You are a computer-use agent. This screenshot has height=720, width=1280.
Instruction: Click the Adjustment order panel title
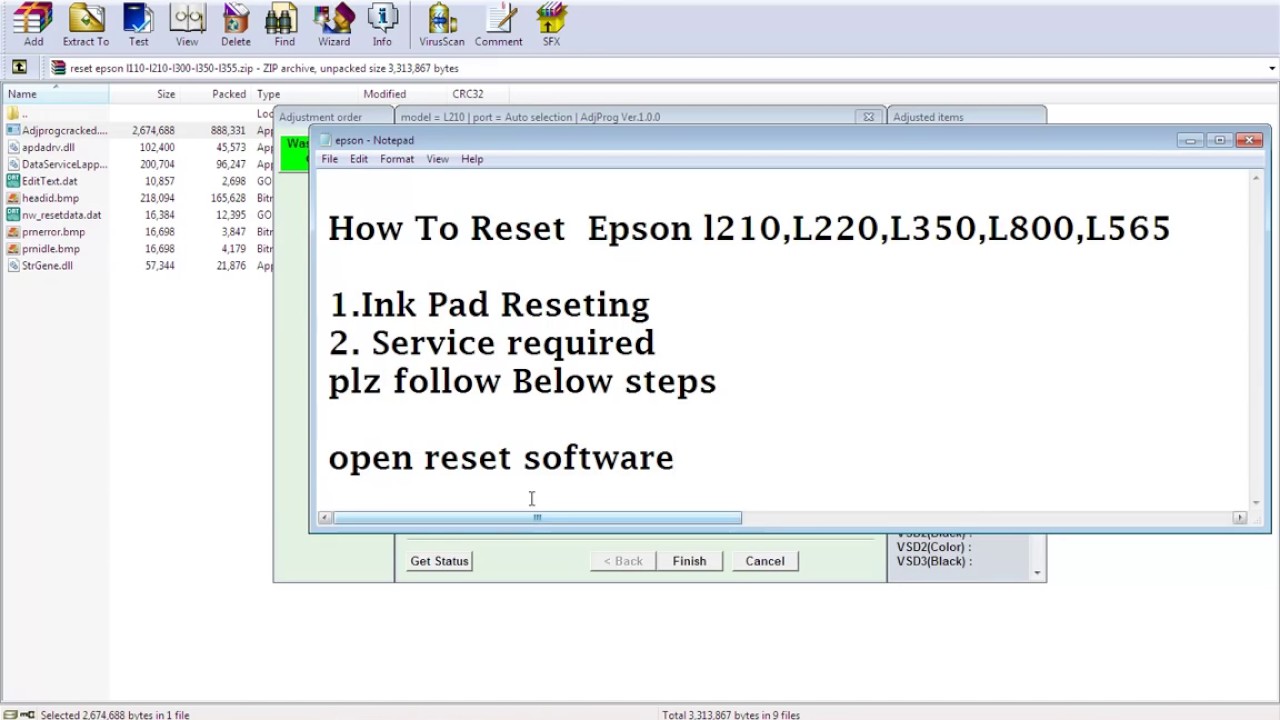(x=320, y=117)
